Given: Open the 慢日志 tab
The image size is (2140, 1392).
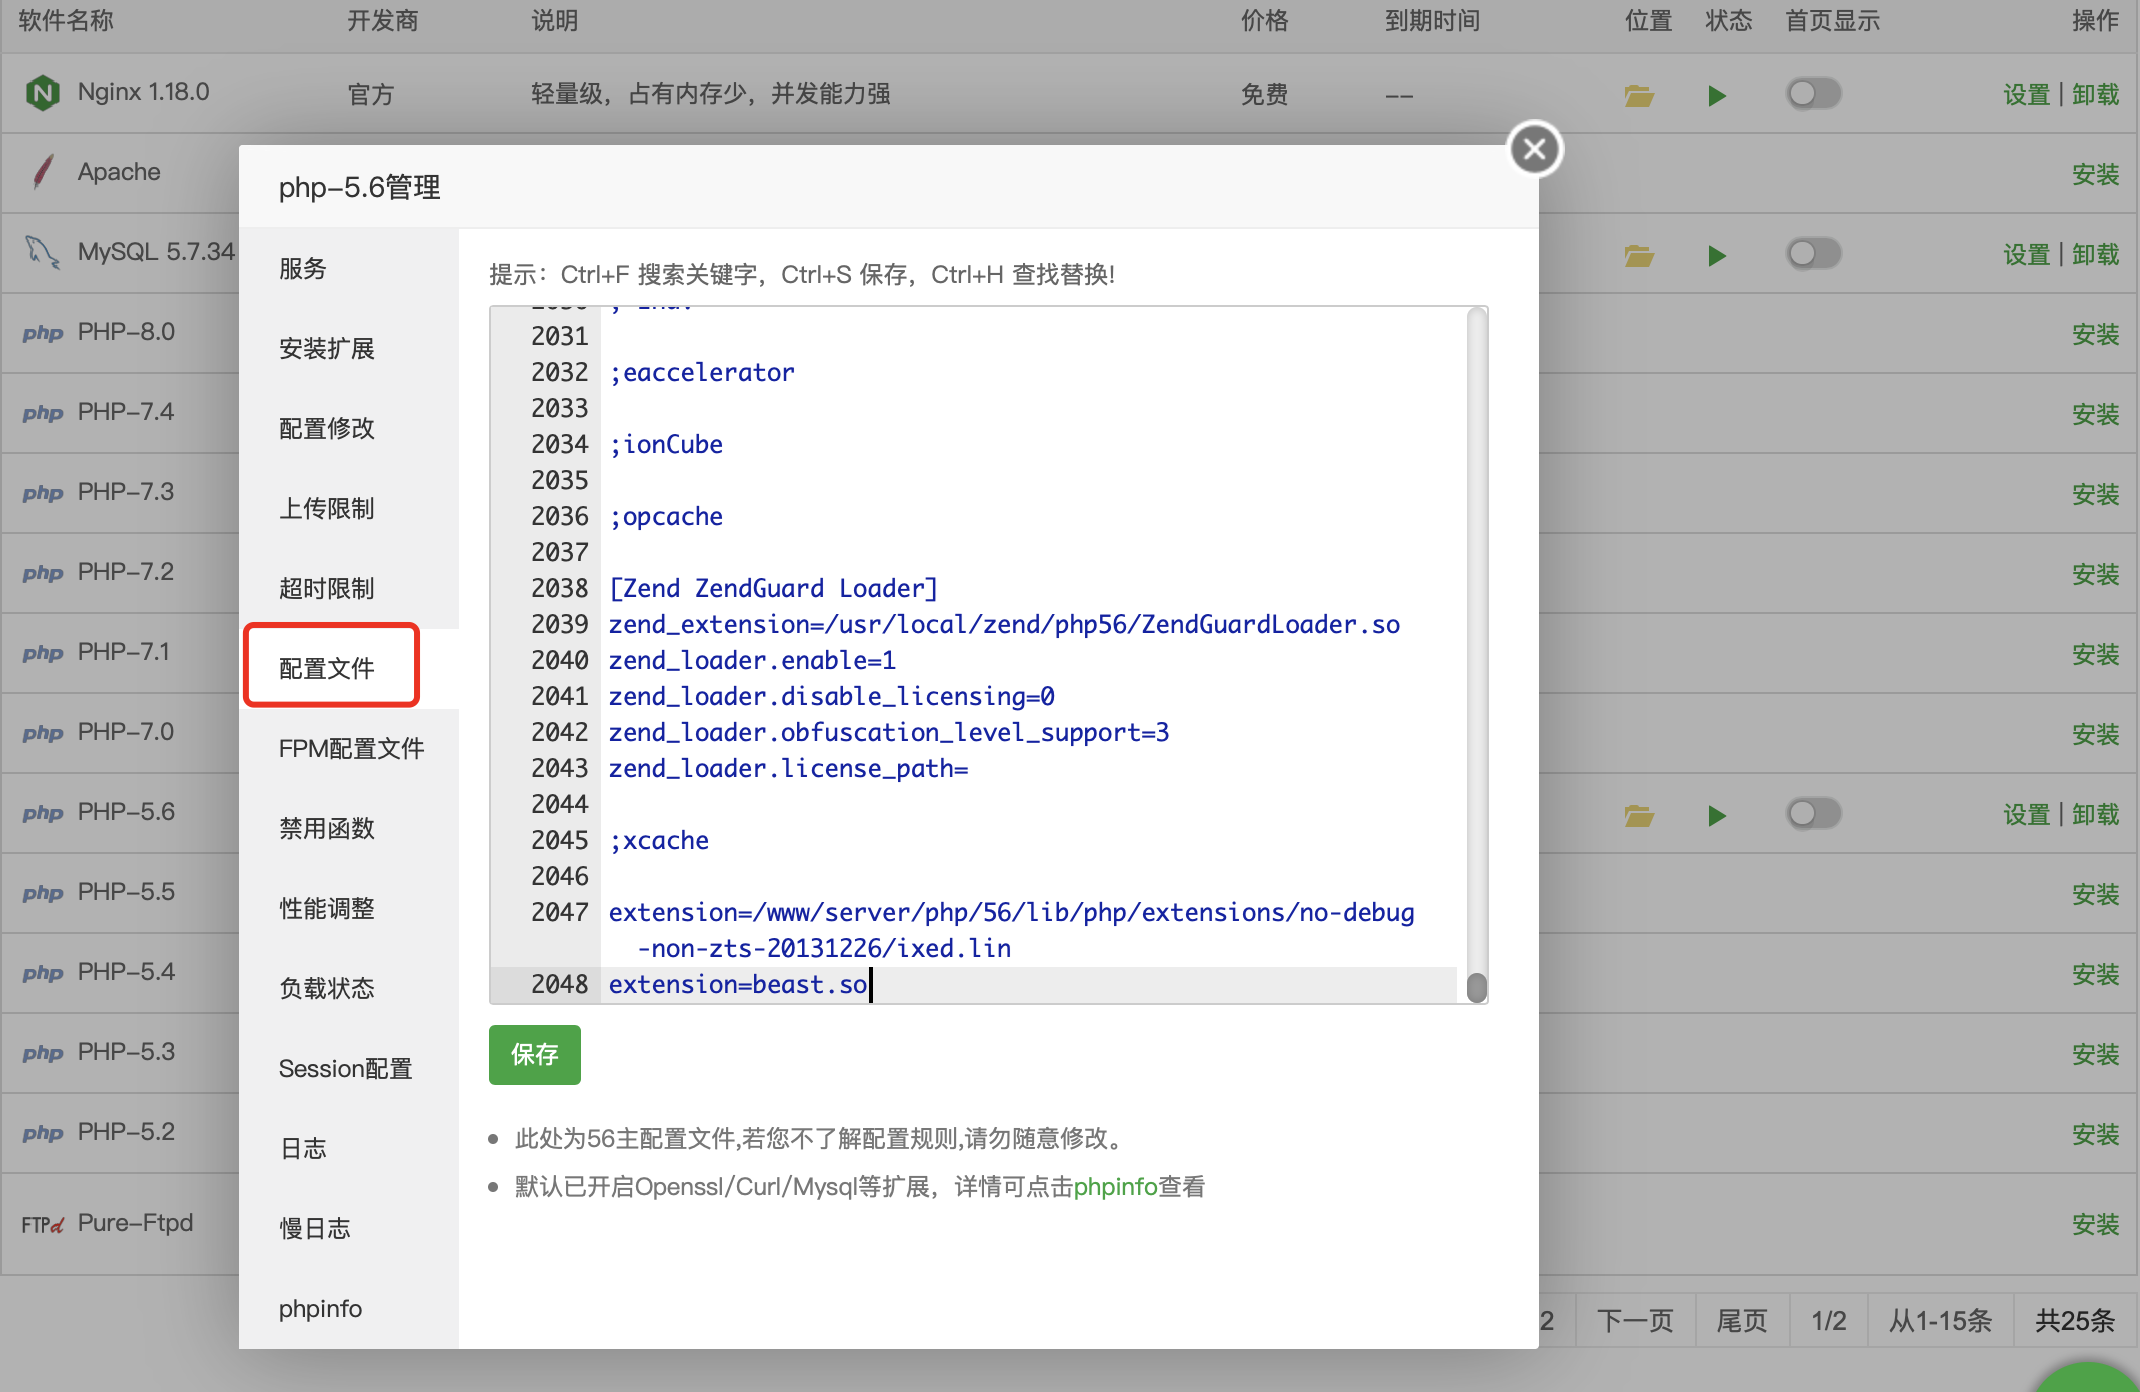Looking at the screenshot, I should [x=349, y=1229].
